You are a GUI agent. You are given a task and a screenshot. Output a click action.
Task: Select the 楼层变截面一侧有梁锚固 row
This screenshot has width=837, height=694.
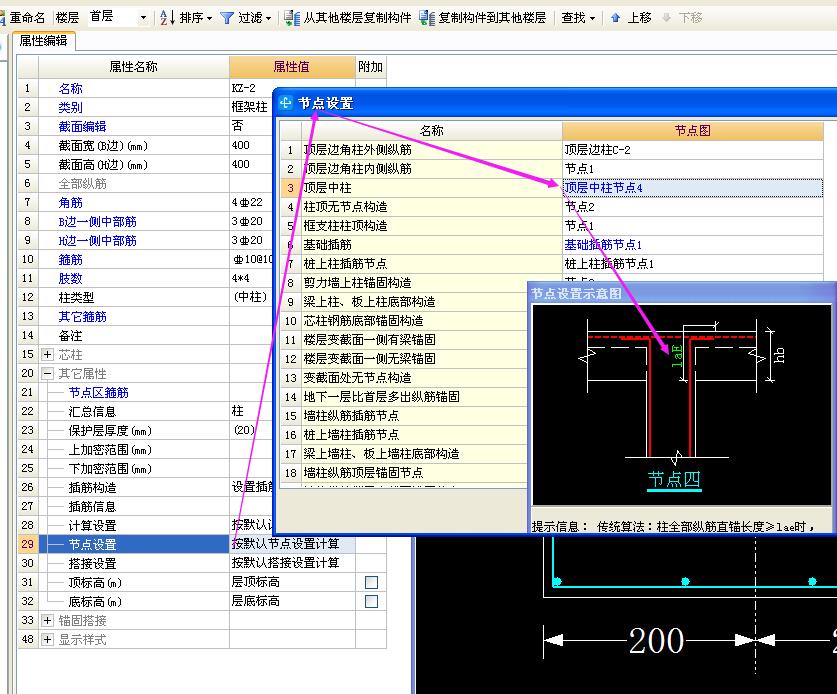pyautogui.click(x=404, y=340)
